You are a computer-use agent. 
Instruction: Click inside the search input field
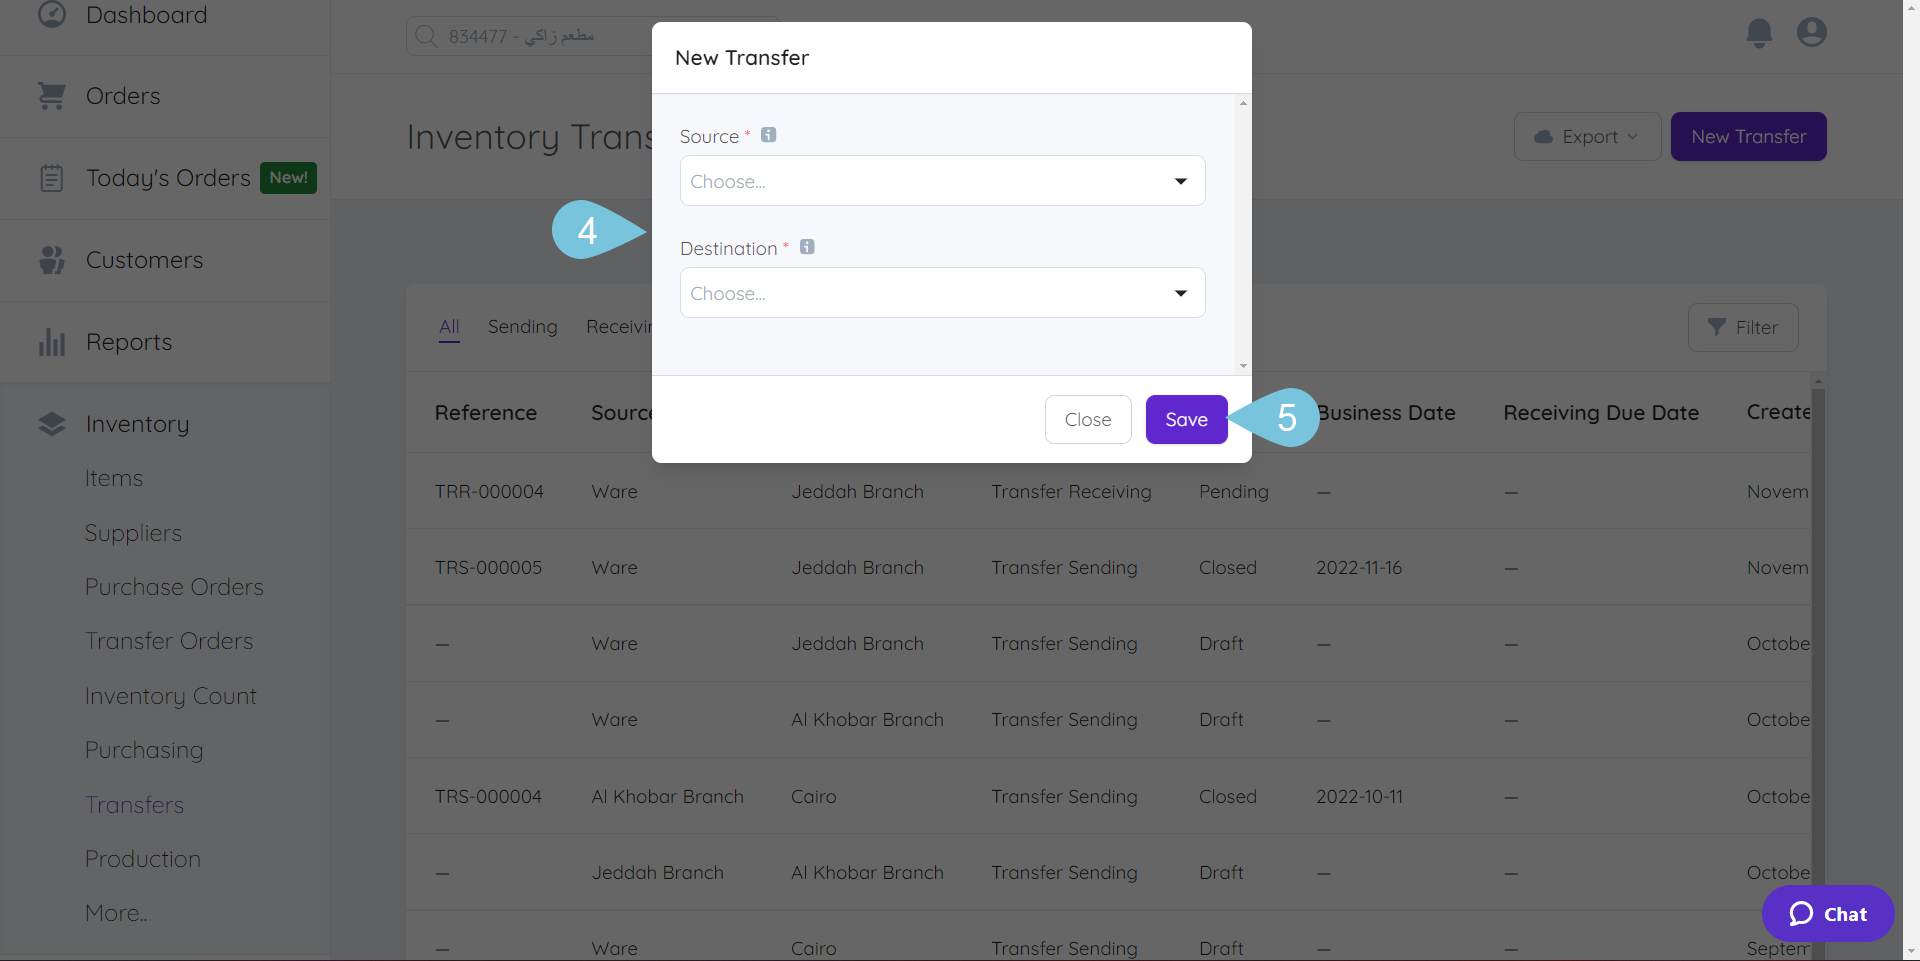click(560, 35)
